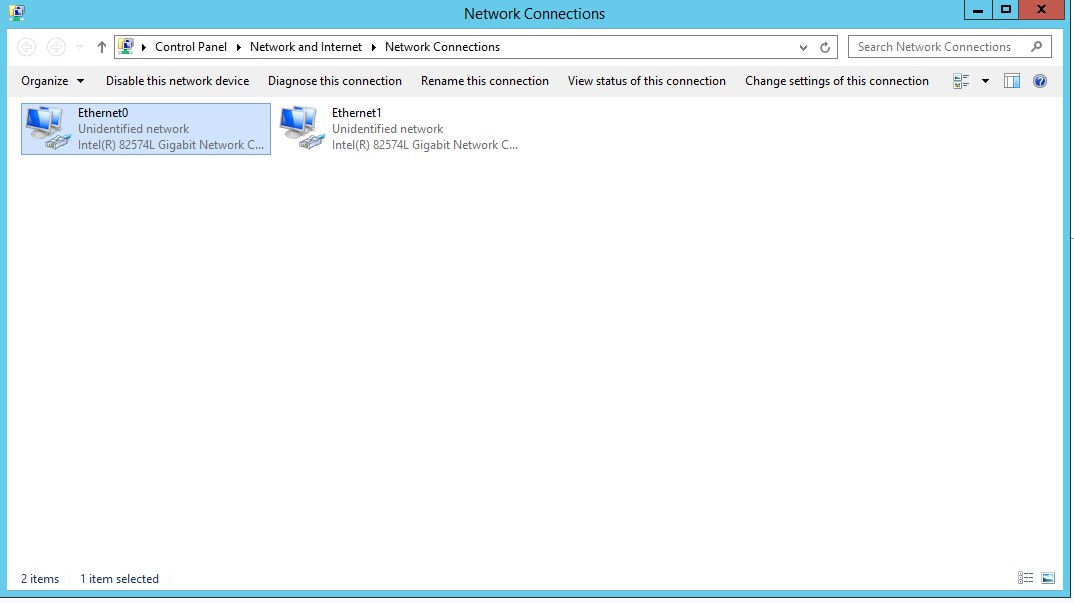Click Rename this connection
1074x603 pixels.
point(485,81)
